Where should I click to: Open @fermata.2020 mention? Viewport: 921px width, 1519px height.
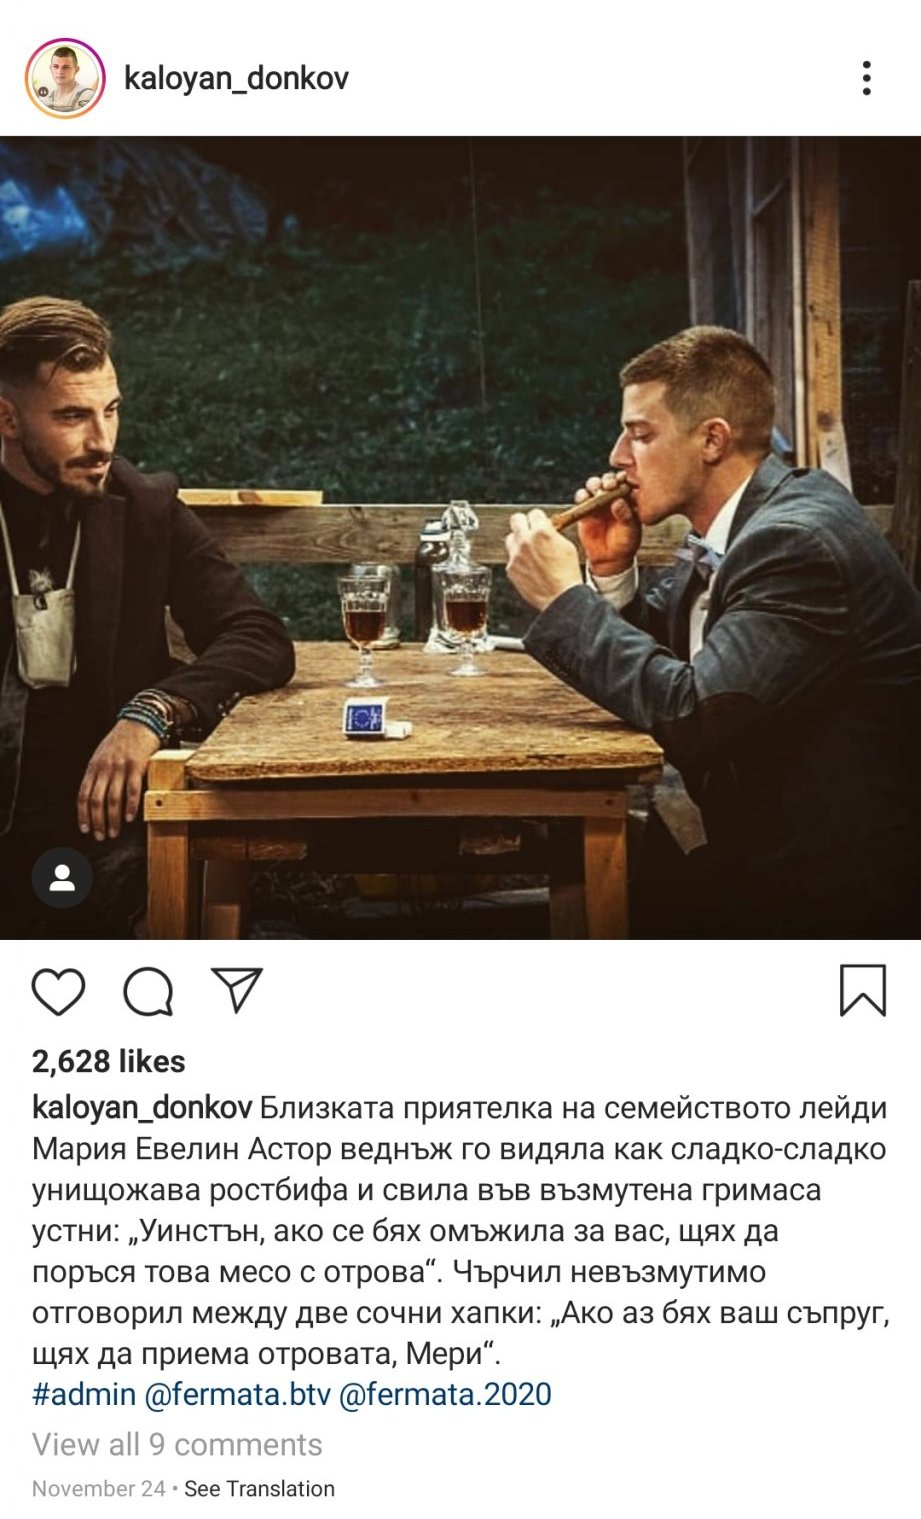(x=445, y=1394)
